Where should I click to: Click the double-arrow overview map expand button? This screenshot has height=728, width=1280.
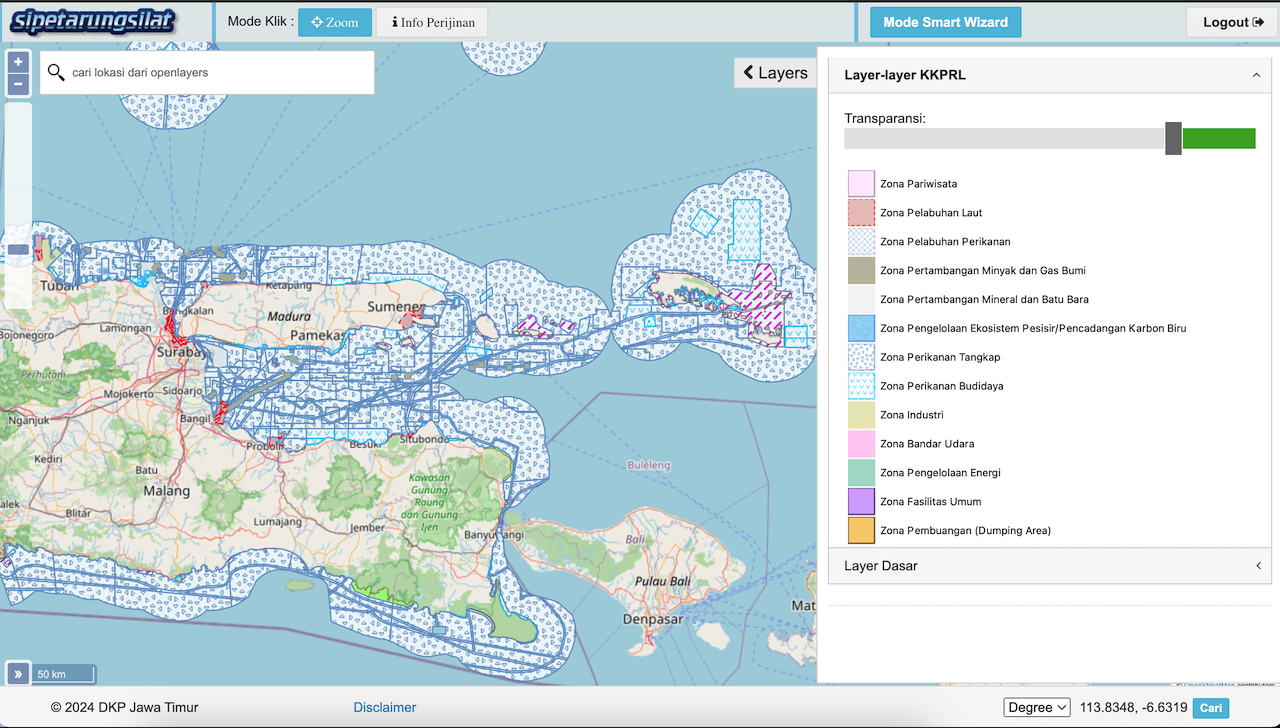coord(18,674)
